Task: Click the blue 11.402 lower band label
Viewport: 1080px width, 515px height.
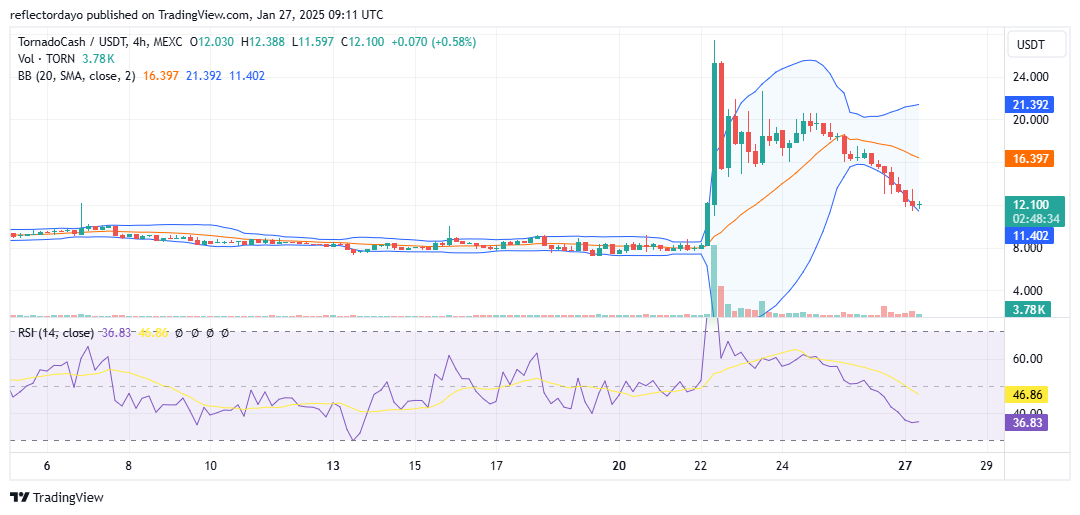Action: click(1028, 235)
